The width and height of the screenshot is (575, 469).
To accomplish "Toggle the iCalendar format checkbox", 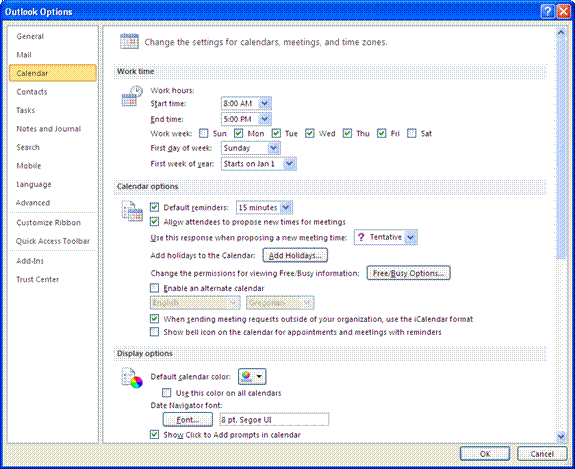I will pos(154,319).
